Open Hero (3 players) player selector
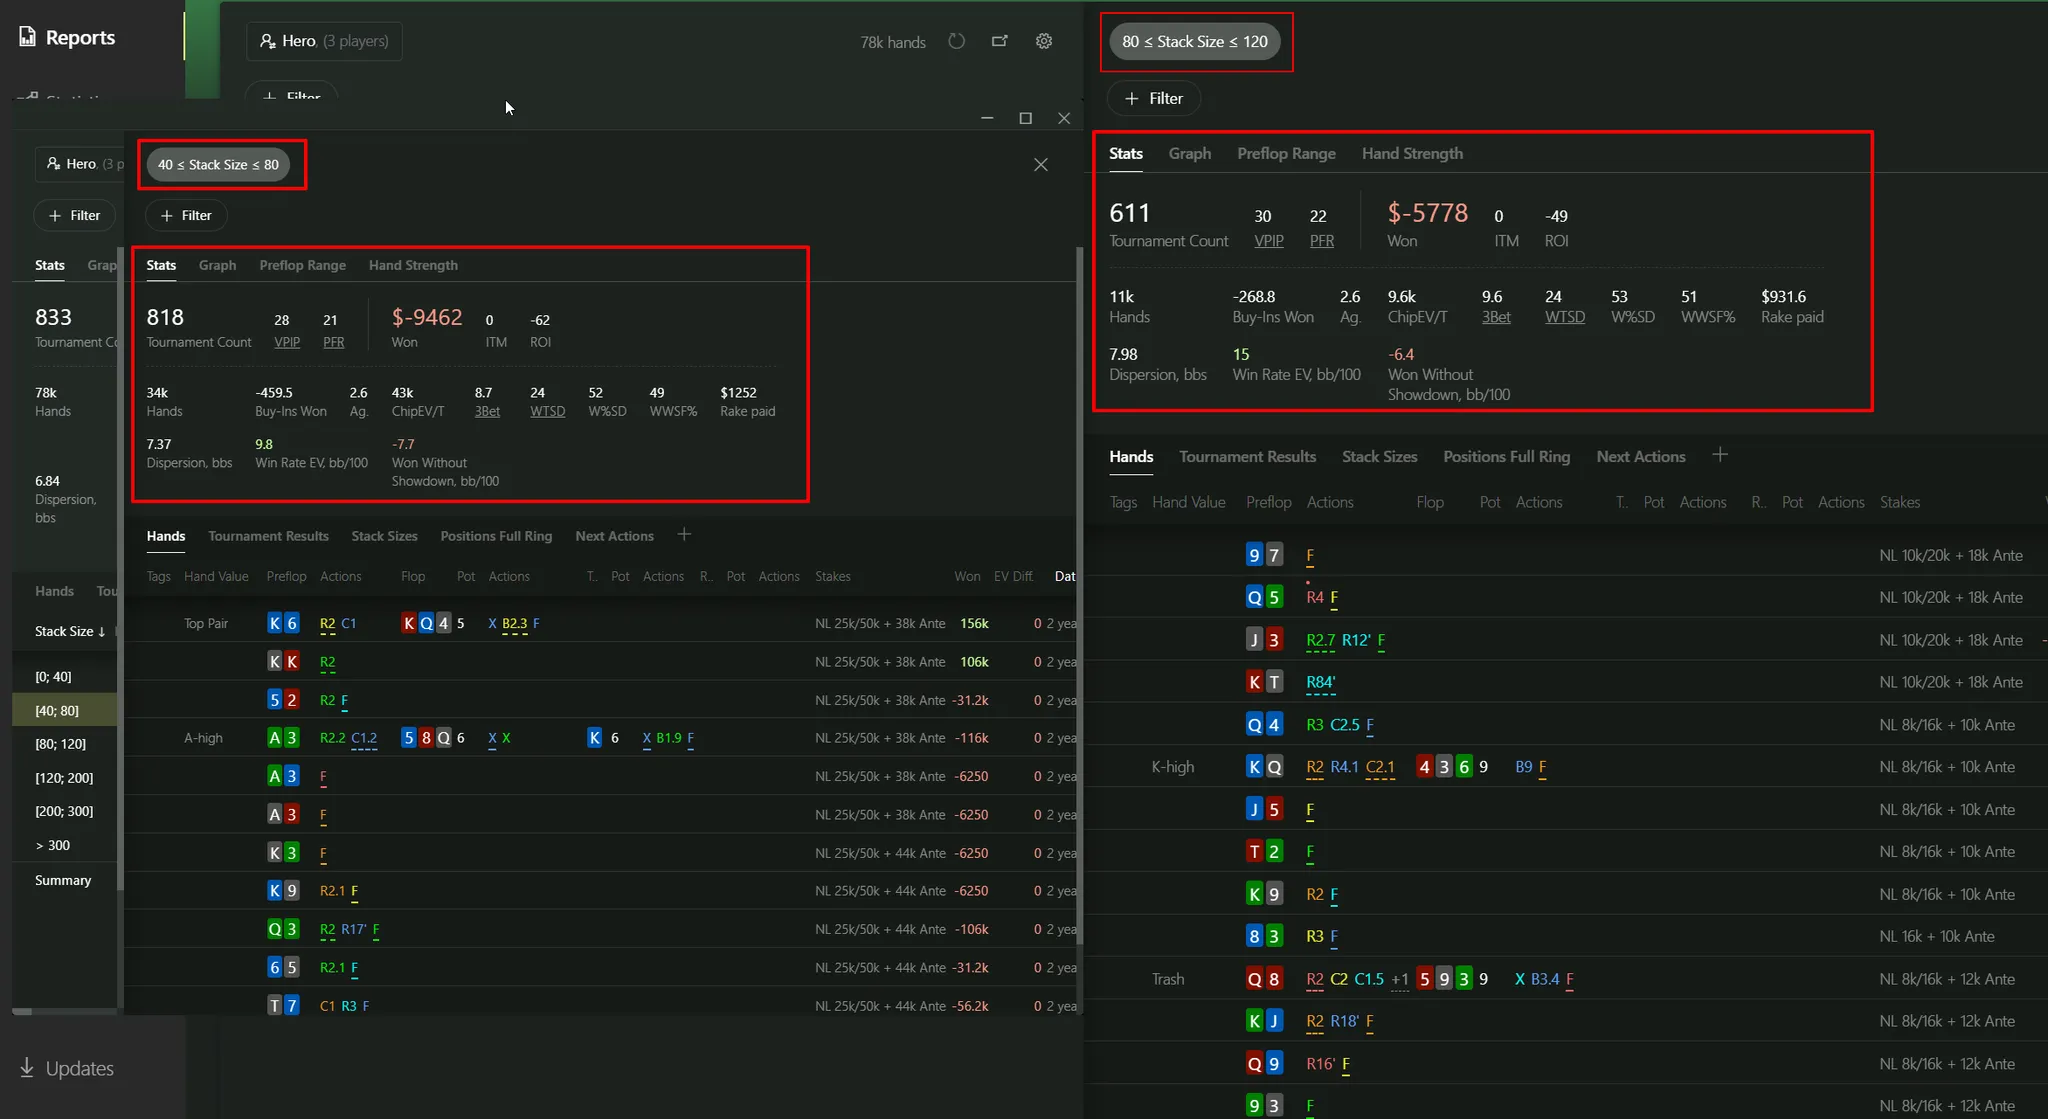This screenshot has width=2048, height=1119. (324, 41)
